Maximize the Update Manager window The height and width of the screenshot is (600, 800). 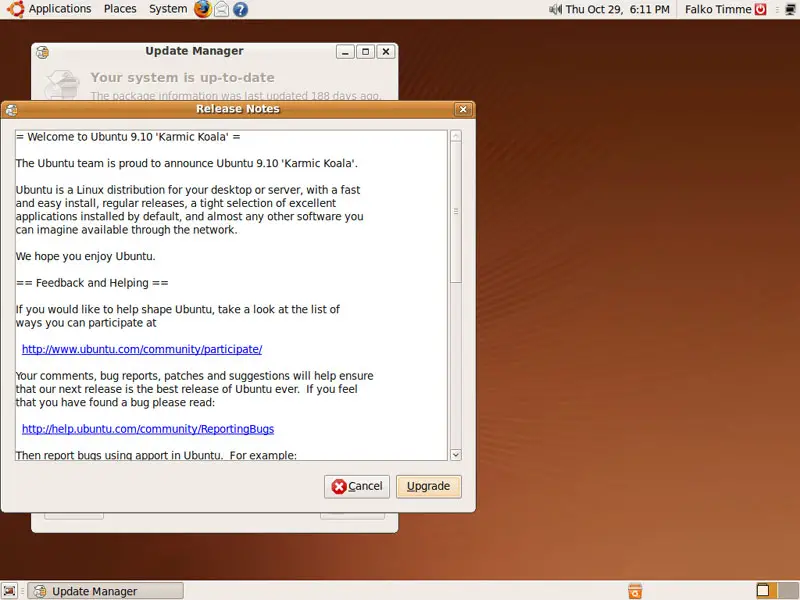click(365, 52)
